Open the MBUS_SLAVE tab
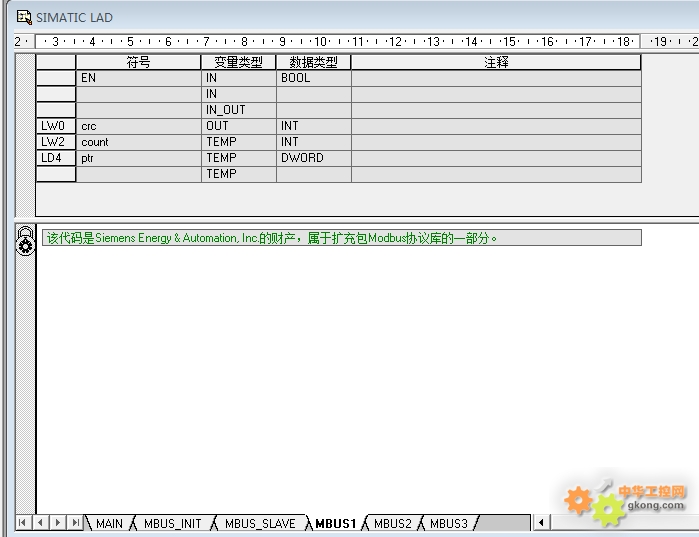 [x=260, y=523]
